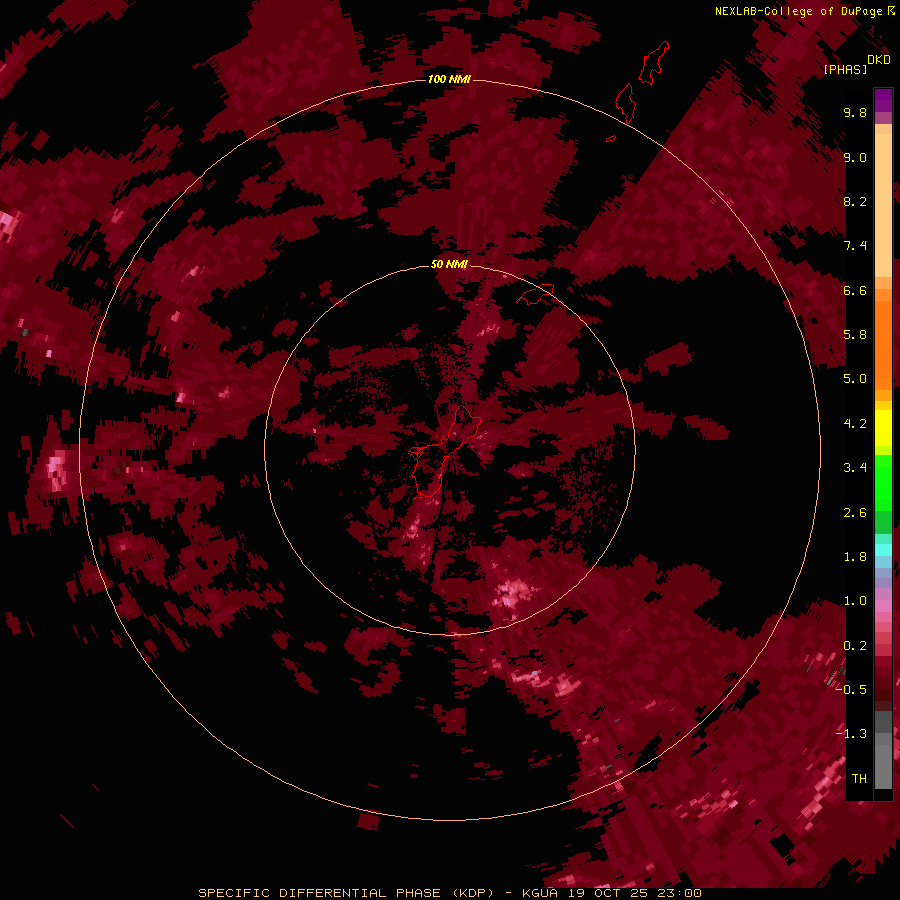The image size is (900, 900).
Task: Pick the purple swatch atop the color bar
Action: pyautogui.click(x=883, y=100)
